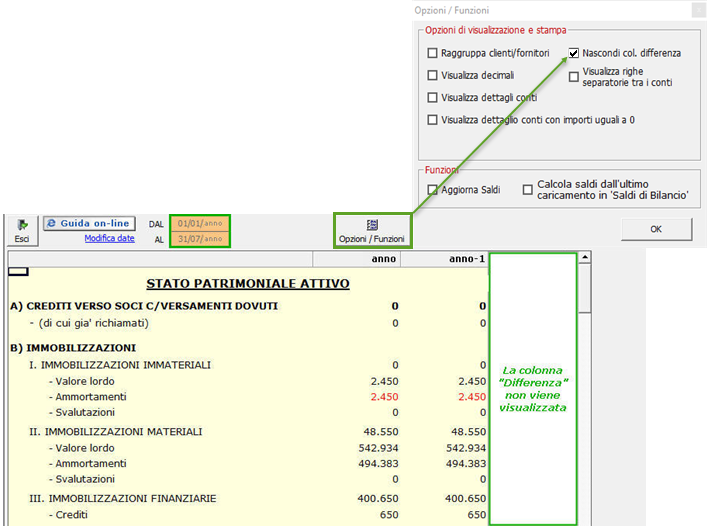Select II. IMMOBILIZZAZIONI MATERIALI row

[248, 432]
